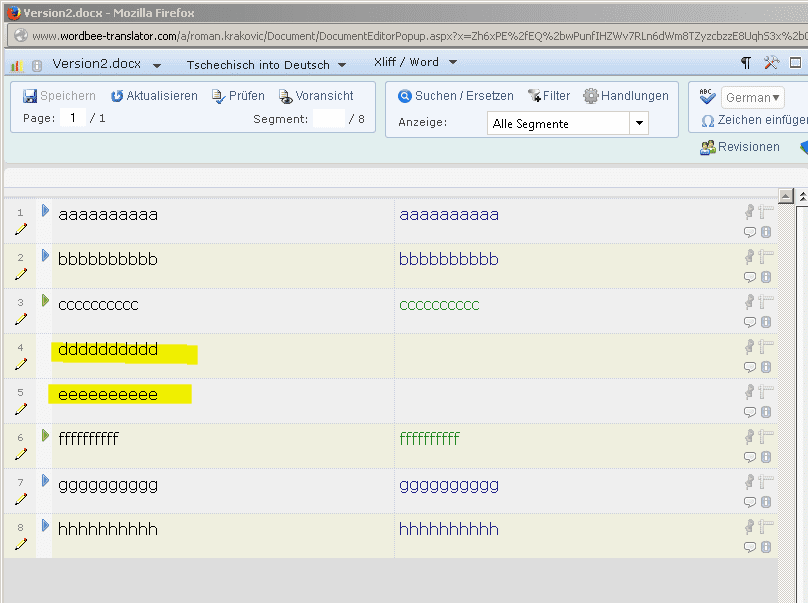The image size is (808, 603).
Task: Click the comment bubble icon in aaaaaaaaaa row
Action: coord(749,232)
